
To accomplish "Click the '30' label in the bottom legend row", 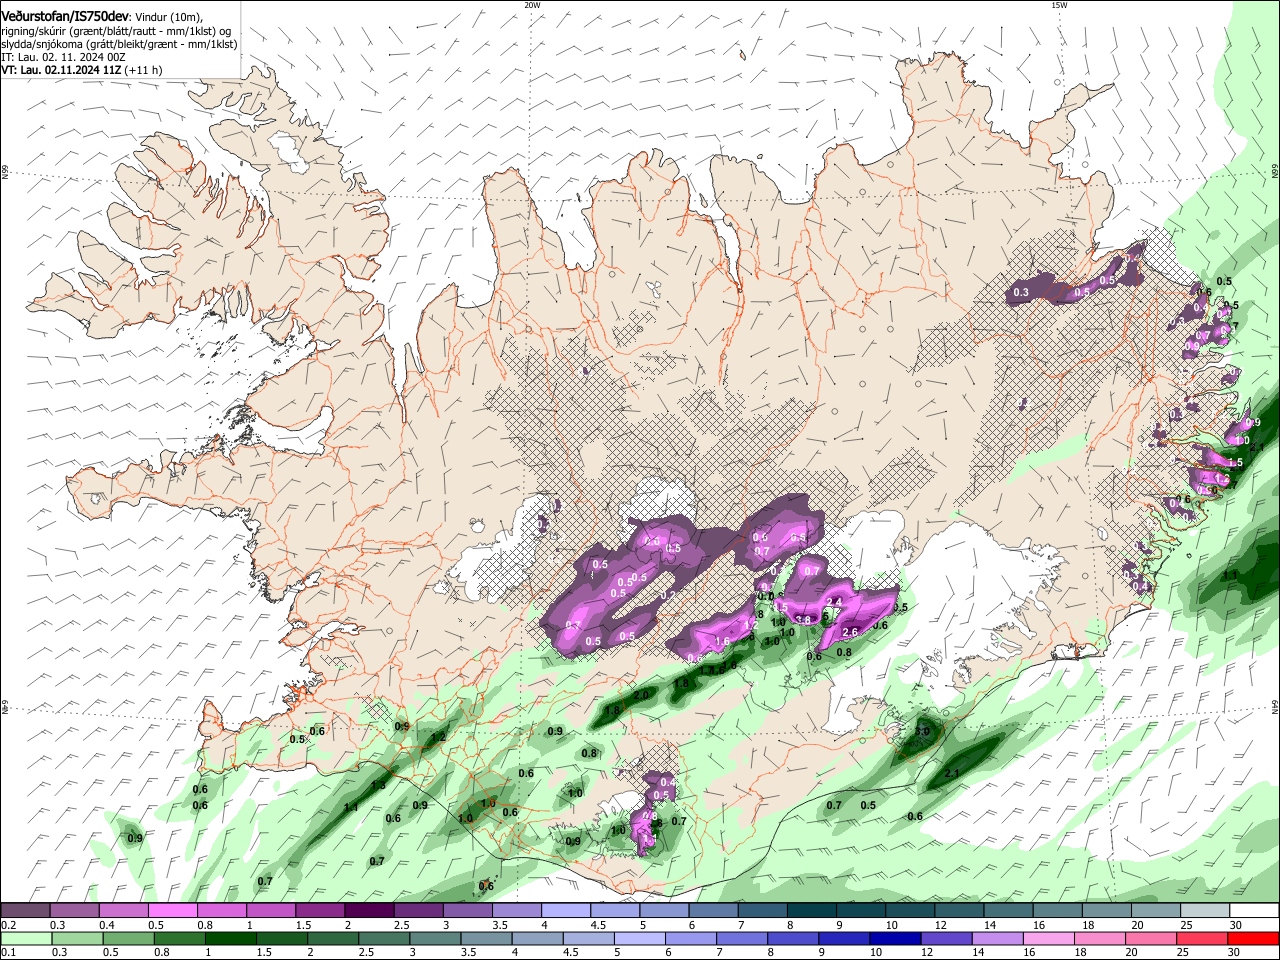I will pyautogui.click(x=1232, y=953).
